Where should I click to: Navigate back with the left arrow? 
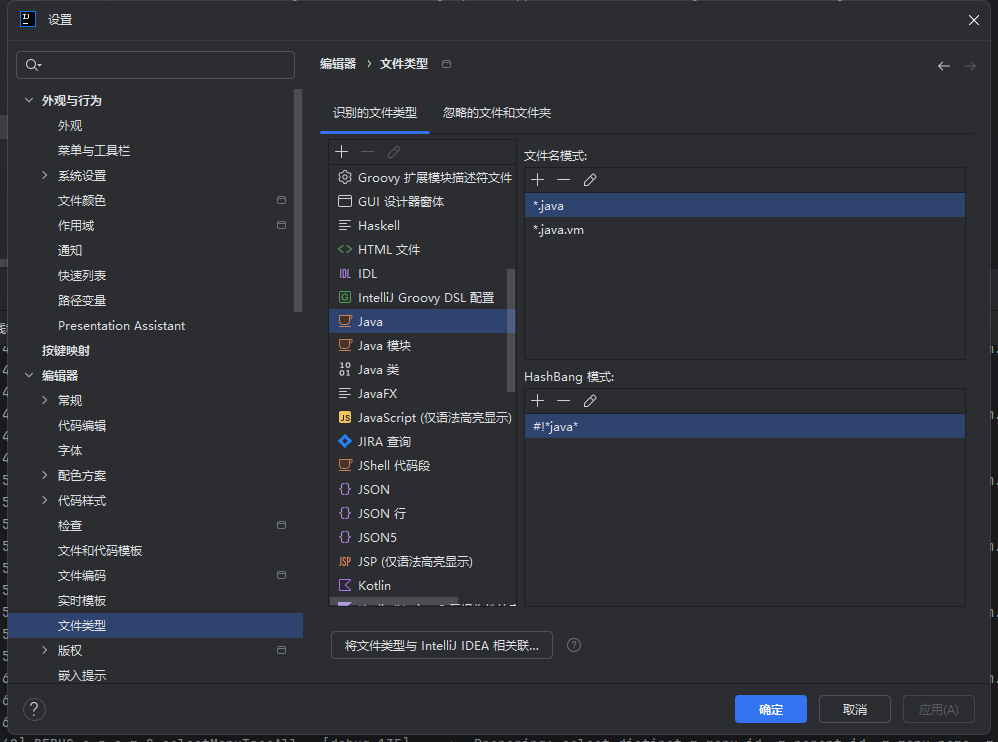coord(944,66)
